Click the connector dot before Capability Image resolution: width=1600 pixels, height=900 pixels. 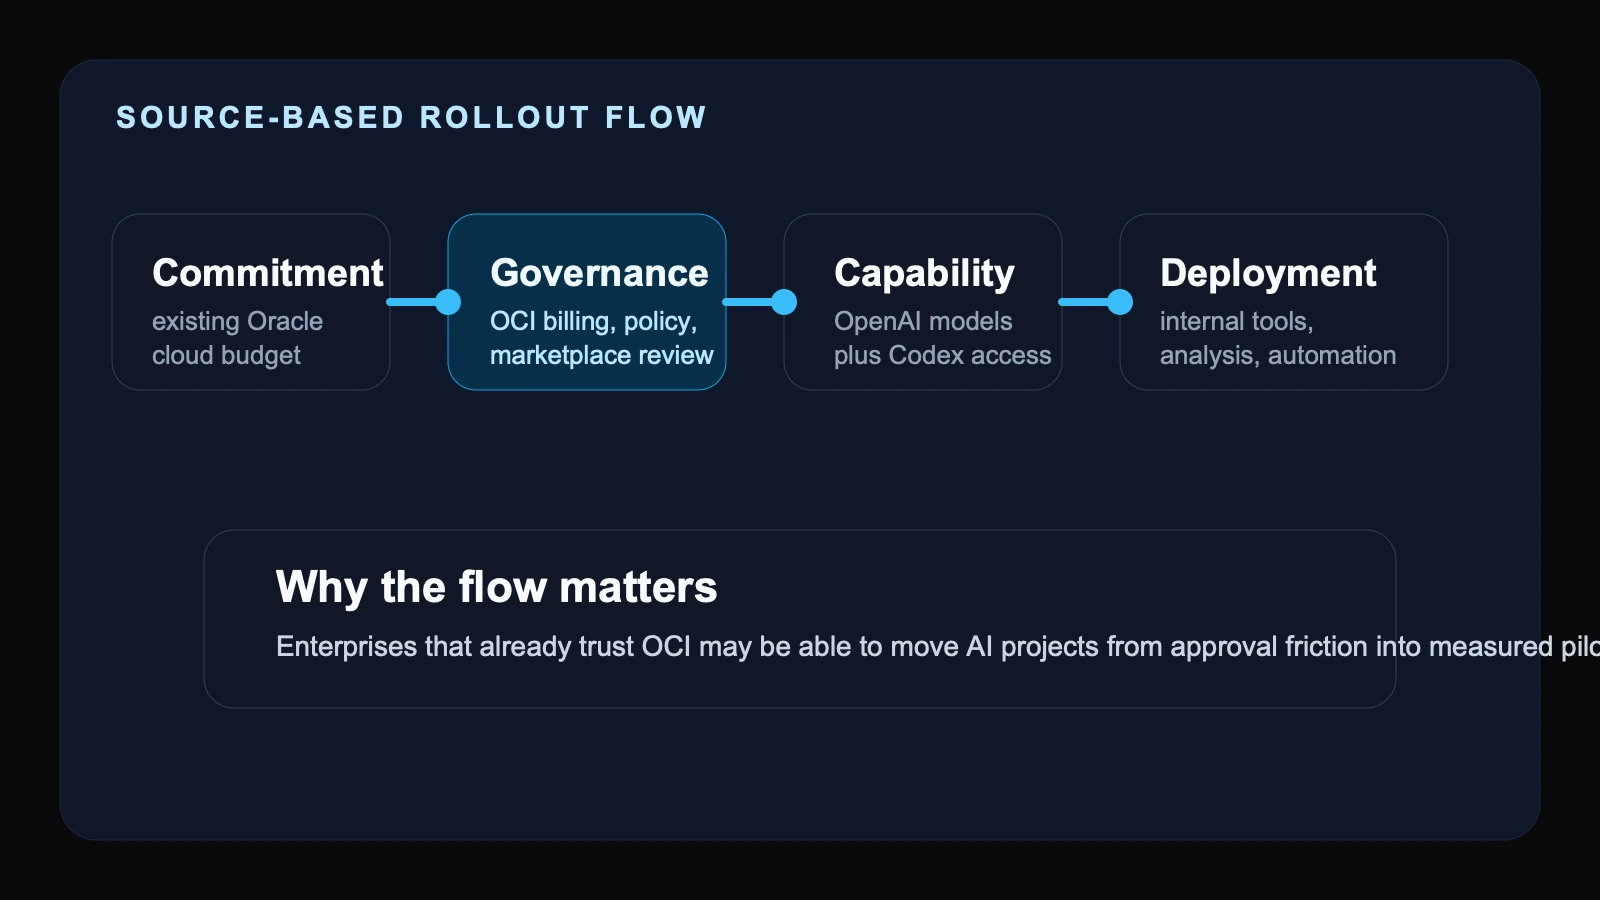(x=784, y=301)
